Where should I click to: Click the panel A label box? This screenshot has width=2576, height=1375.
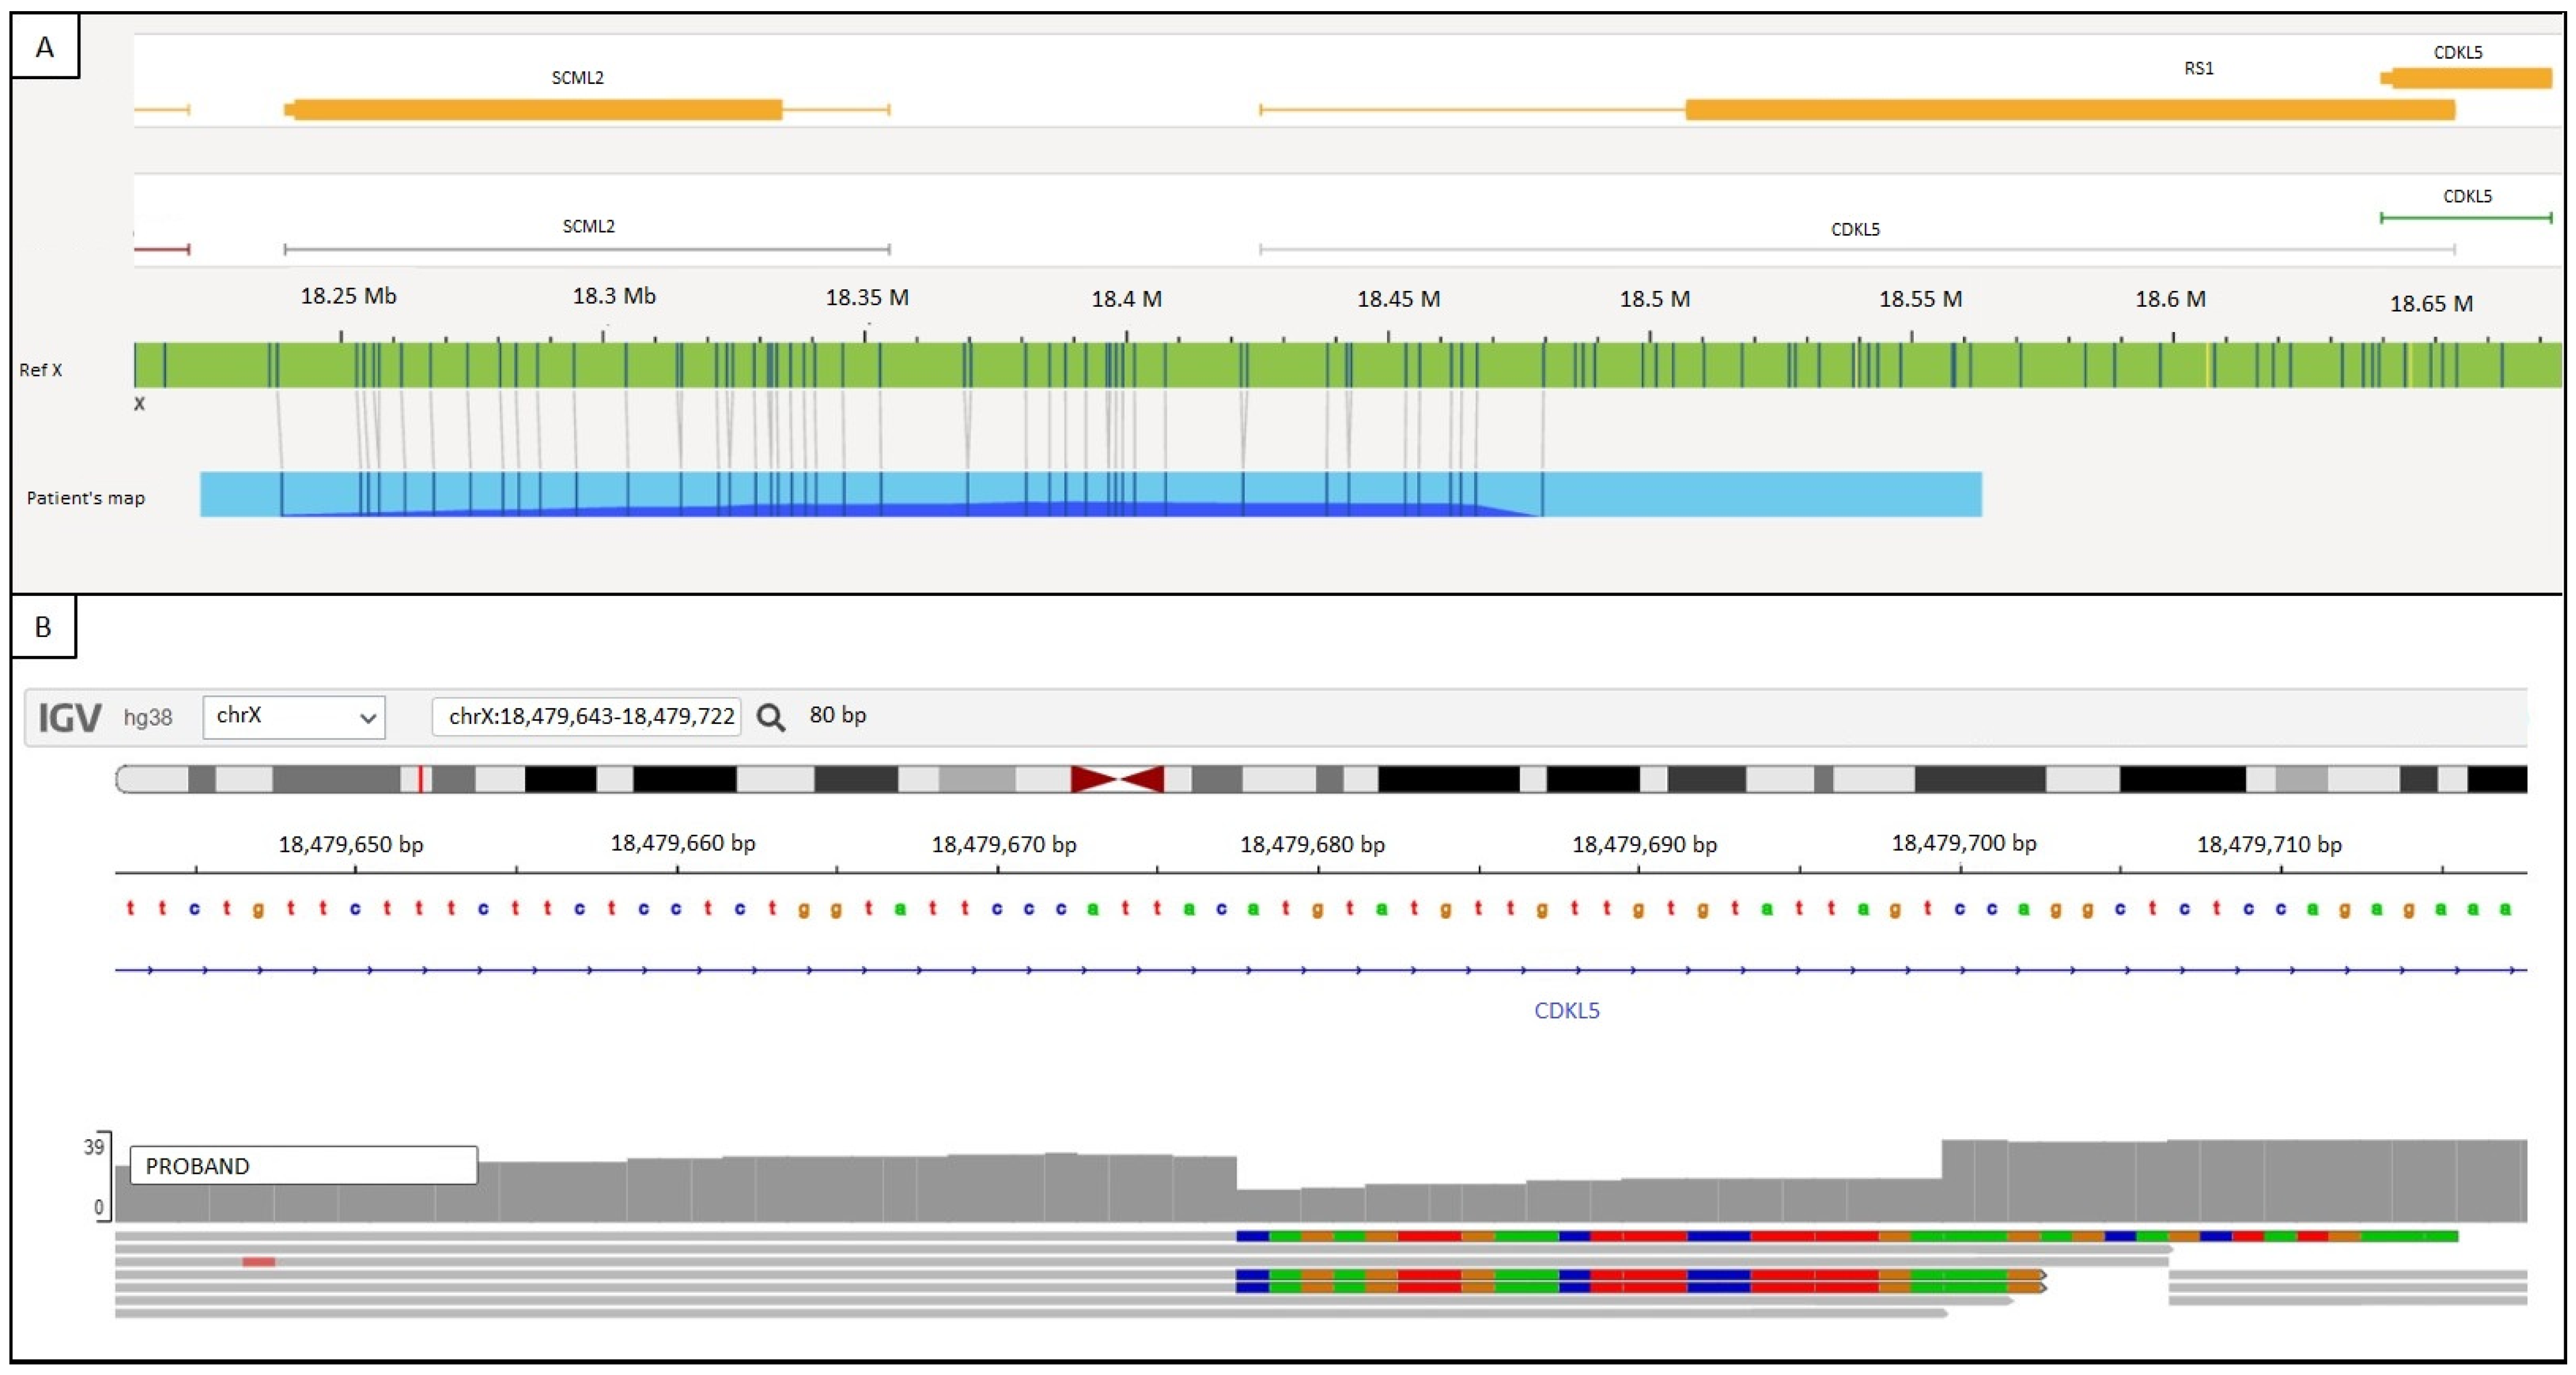(x=45, y=47)
